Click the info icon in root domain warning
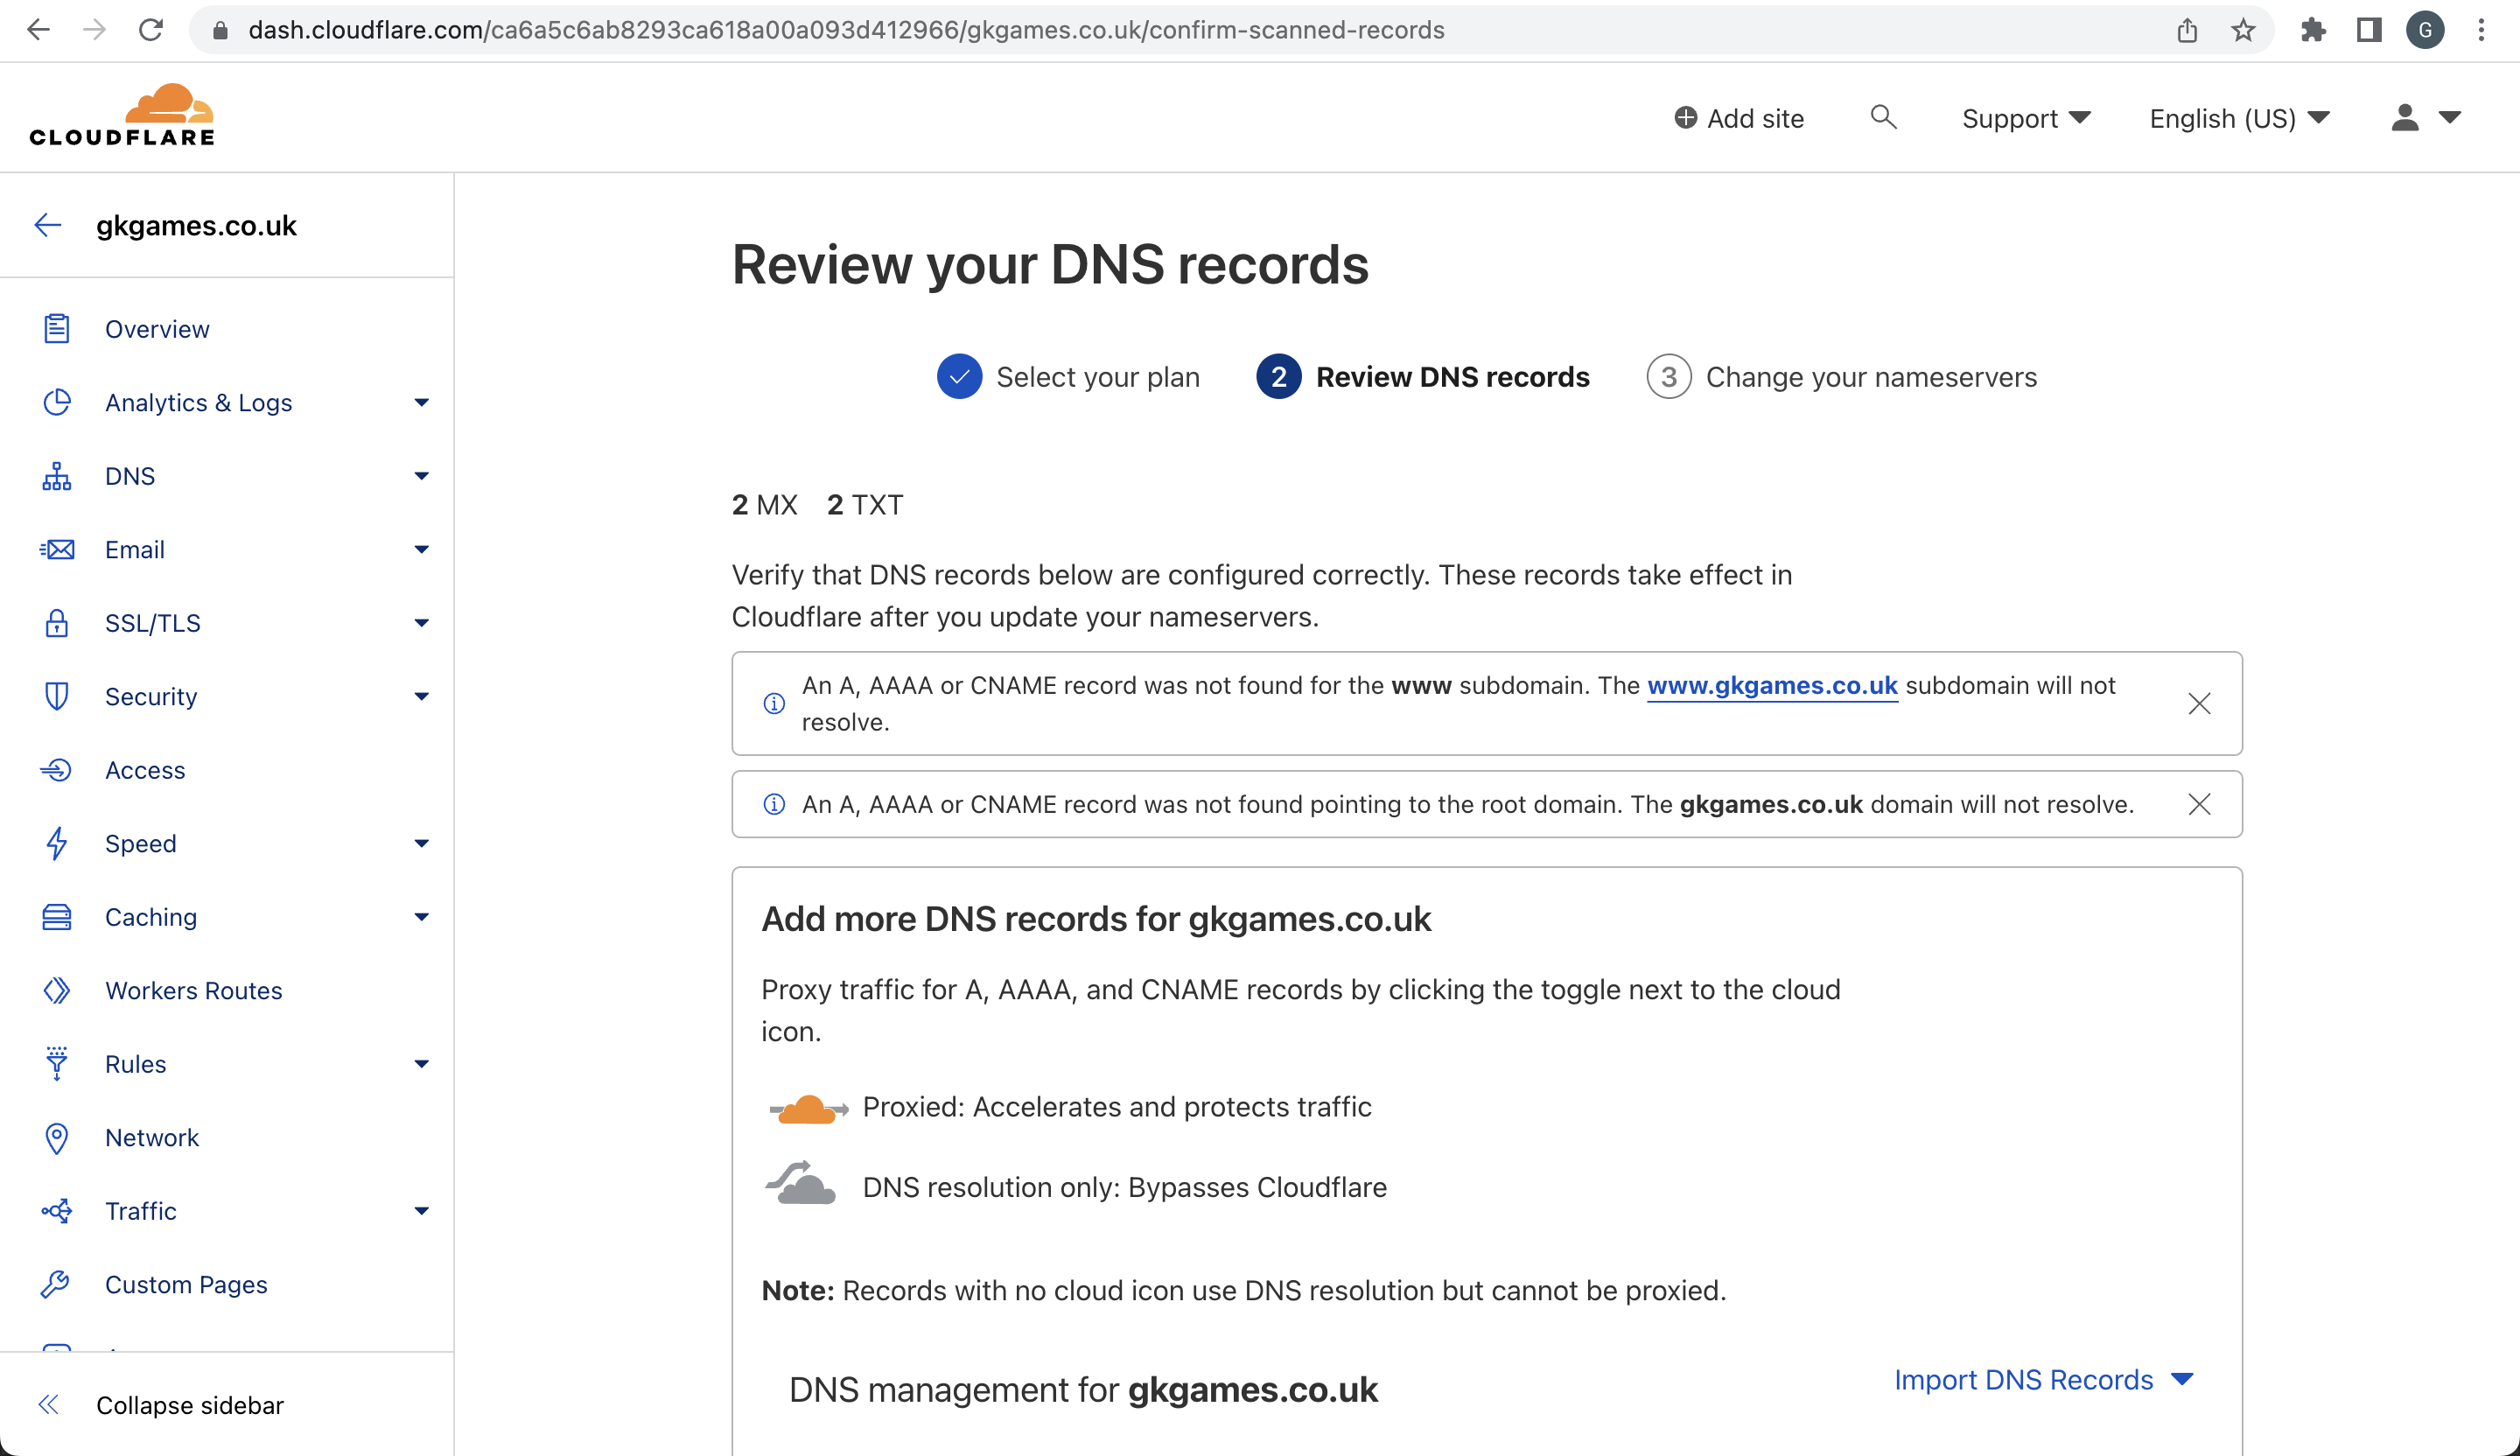2520x1456 pixels. point(774,804)
